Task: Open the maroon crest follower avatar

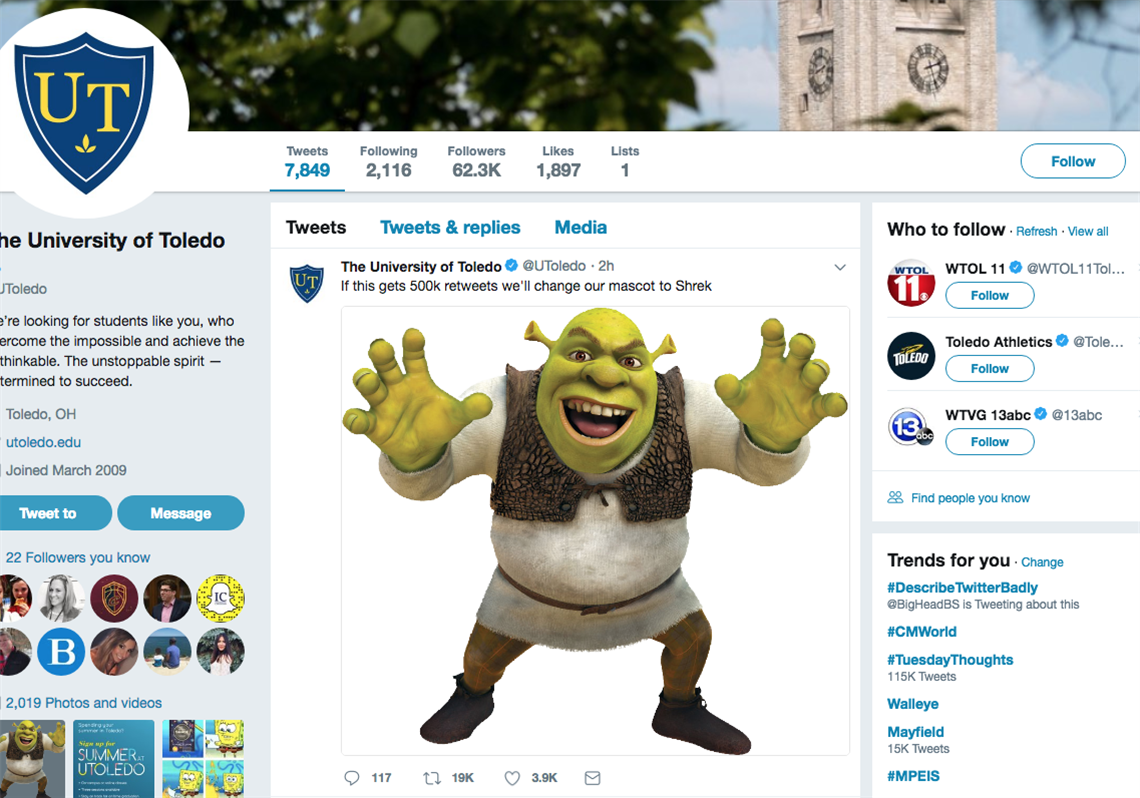Action: coord(114,598)
